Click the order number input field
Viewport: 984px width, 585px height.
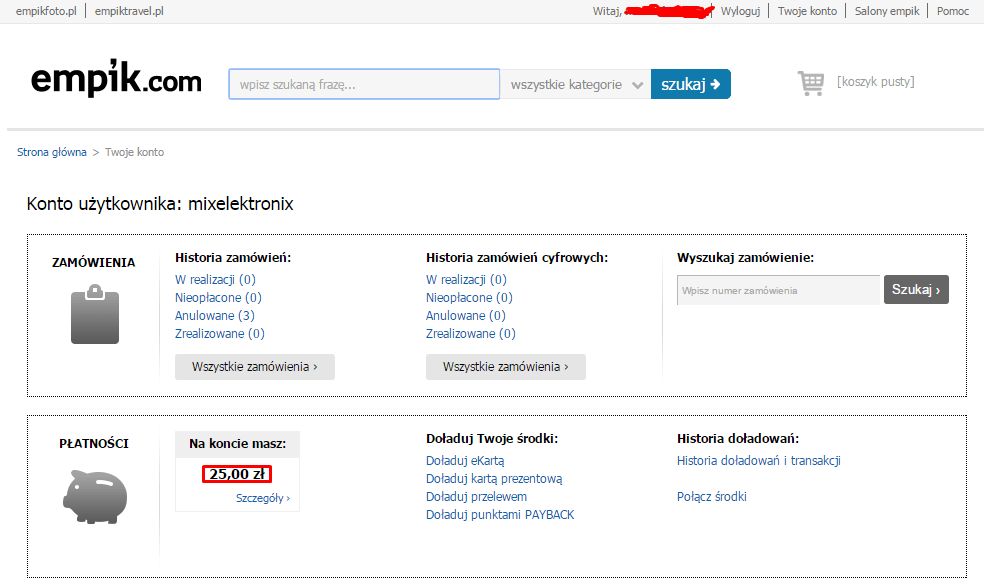point(778,290)
